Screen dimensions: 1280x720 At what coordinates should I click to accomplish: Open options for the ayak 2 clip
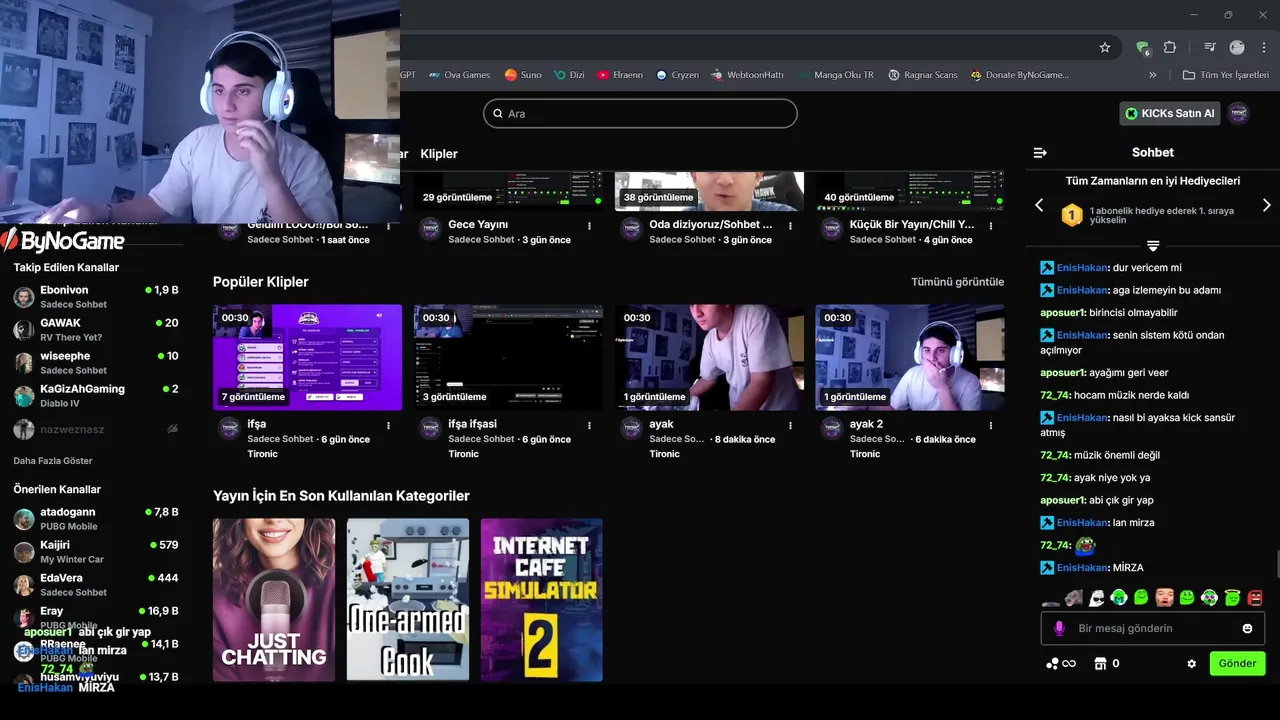pos(991,426)
